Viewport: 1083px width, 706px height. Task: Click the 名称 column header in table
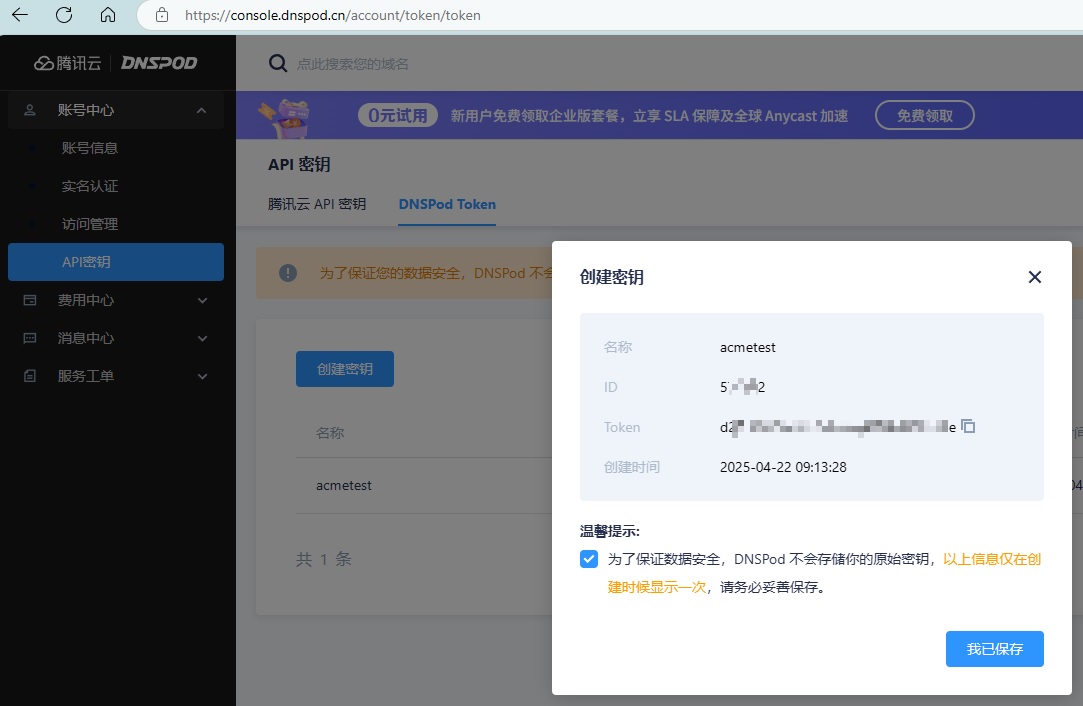330,433
